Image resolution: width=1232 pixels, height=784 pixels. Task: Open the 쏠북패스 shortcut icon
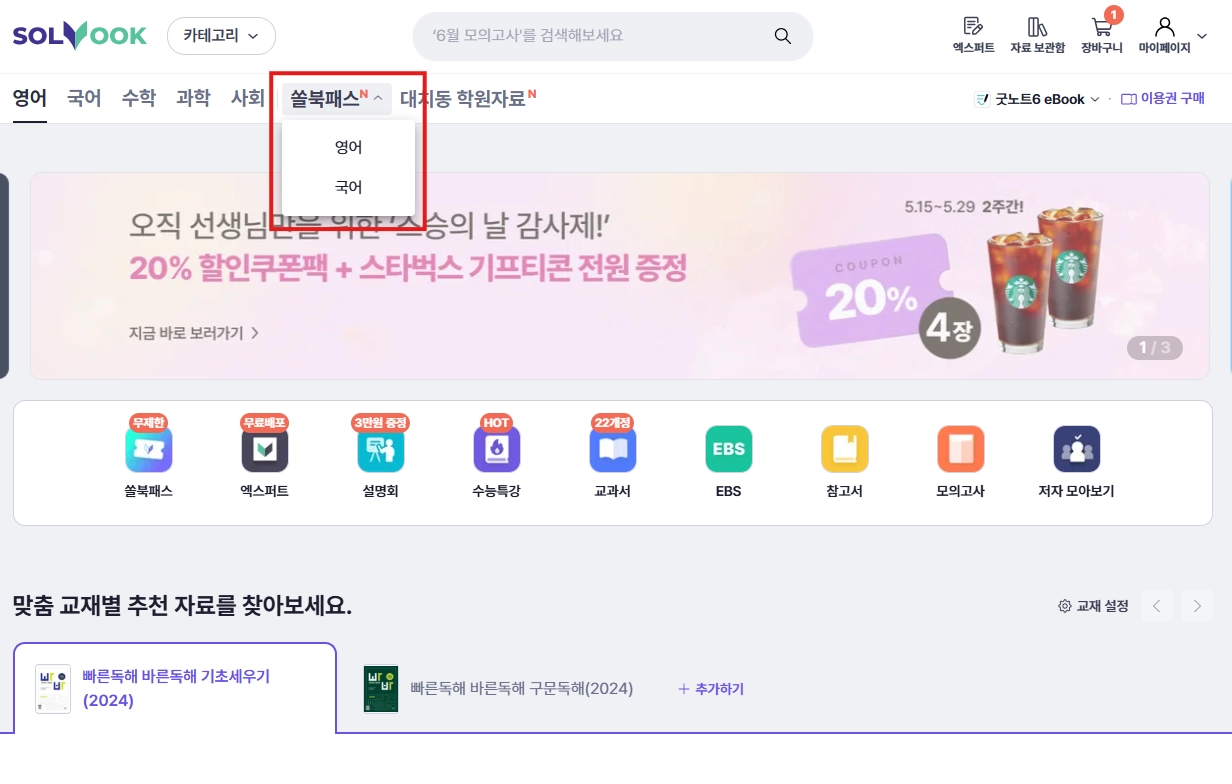[x=149, y=449]
